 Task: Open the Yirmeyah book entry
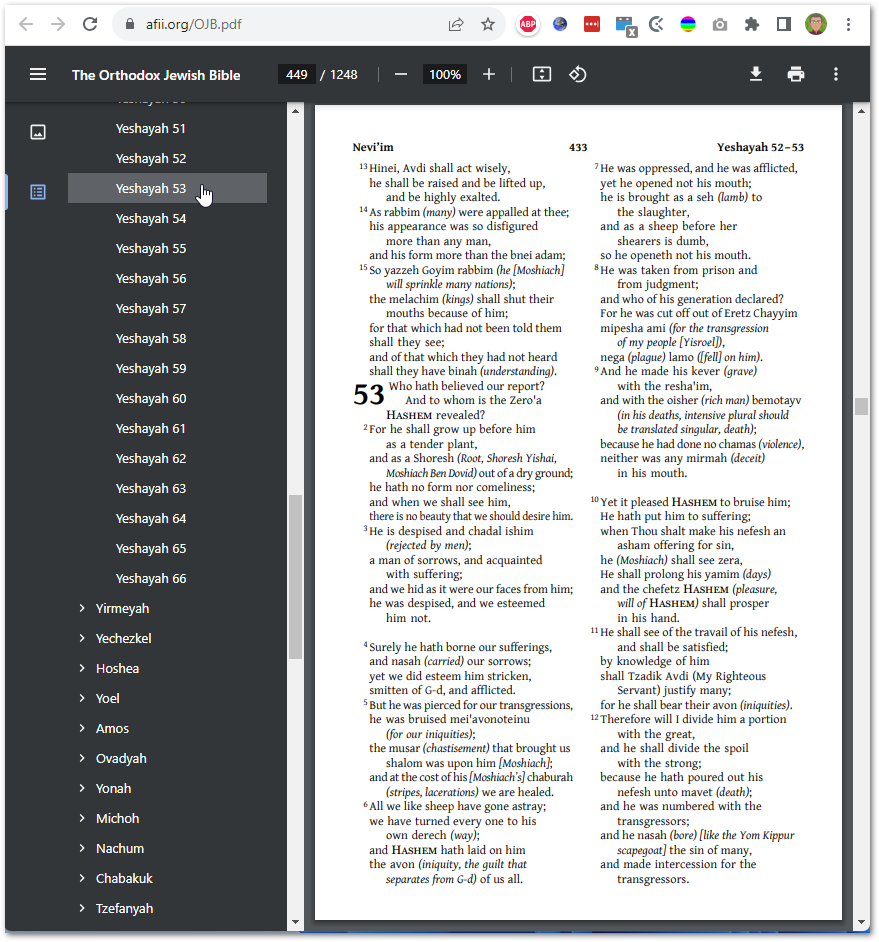point(123,609)
